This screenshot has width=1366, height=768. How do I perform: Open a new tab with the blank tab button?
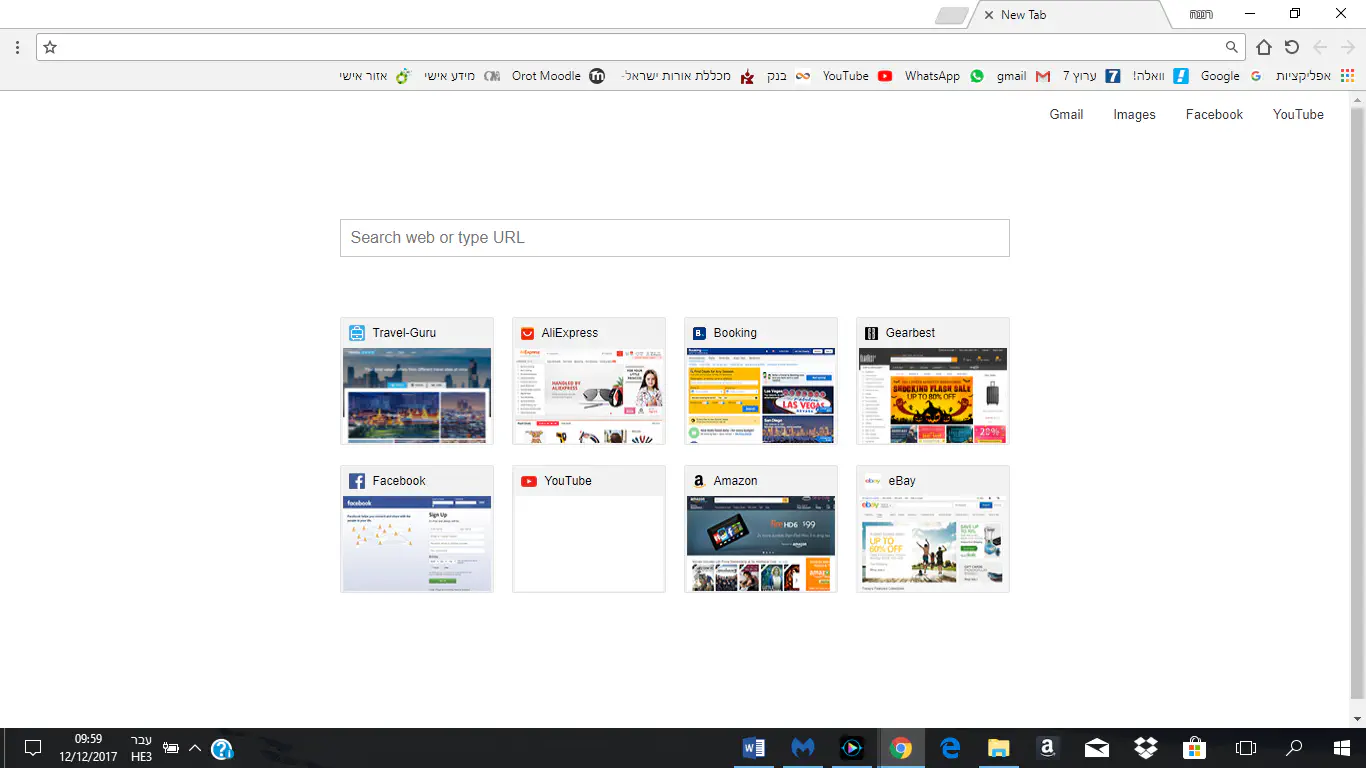click(x=951, y=16)
